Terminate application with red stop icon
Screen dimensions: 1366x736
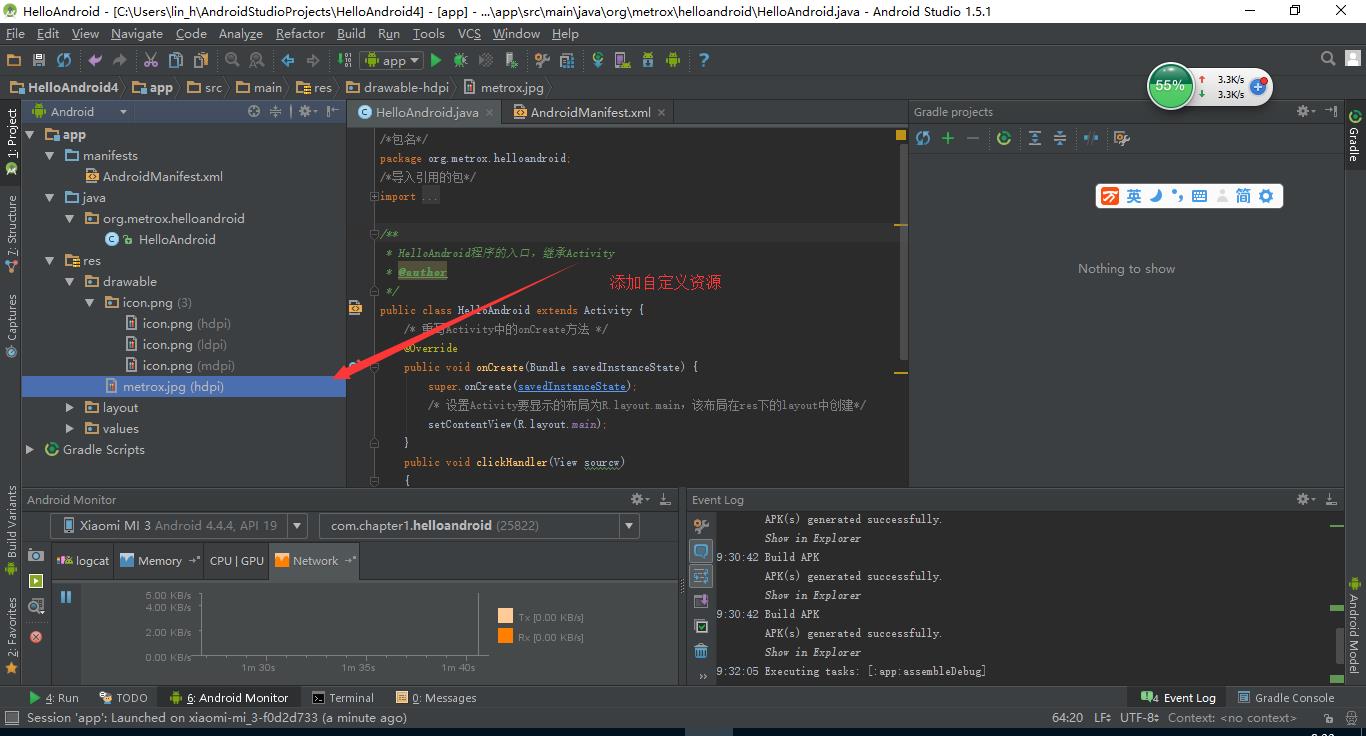[36, 636]
